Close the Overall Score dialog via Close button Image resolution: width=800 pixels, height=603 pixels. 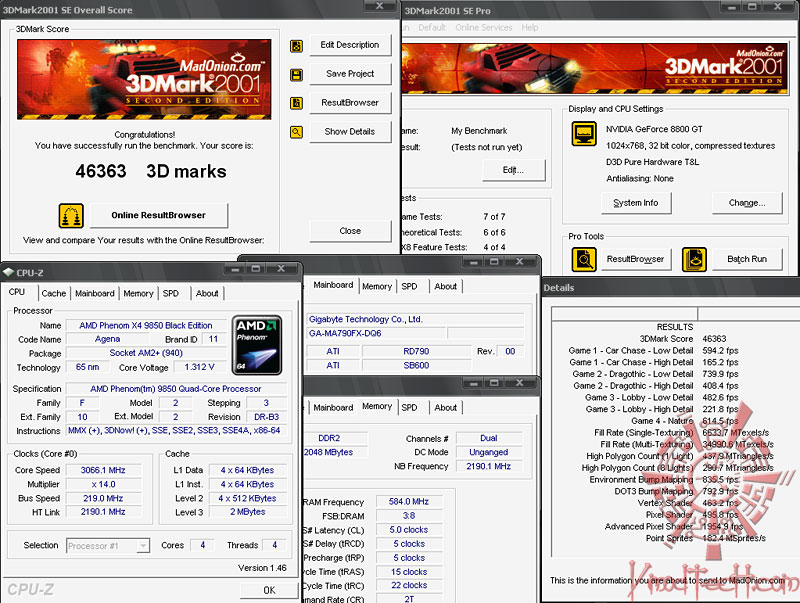tap(350, 231)
